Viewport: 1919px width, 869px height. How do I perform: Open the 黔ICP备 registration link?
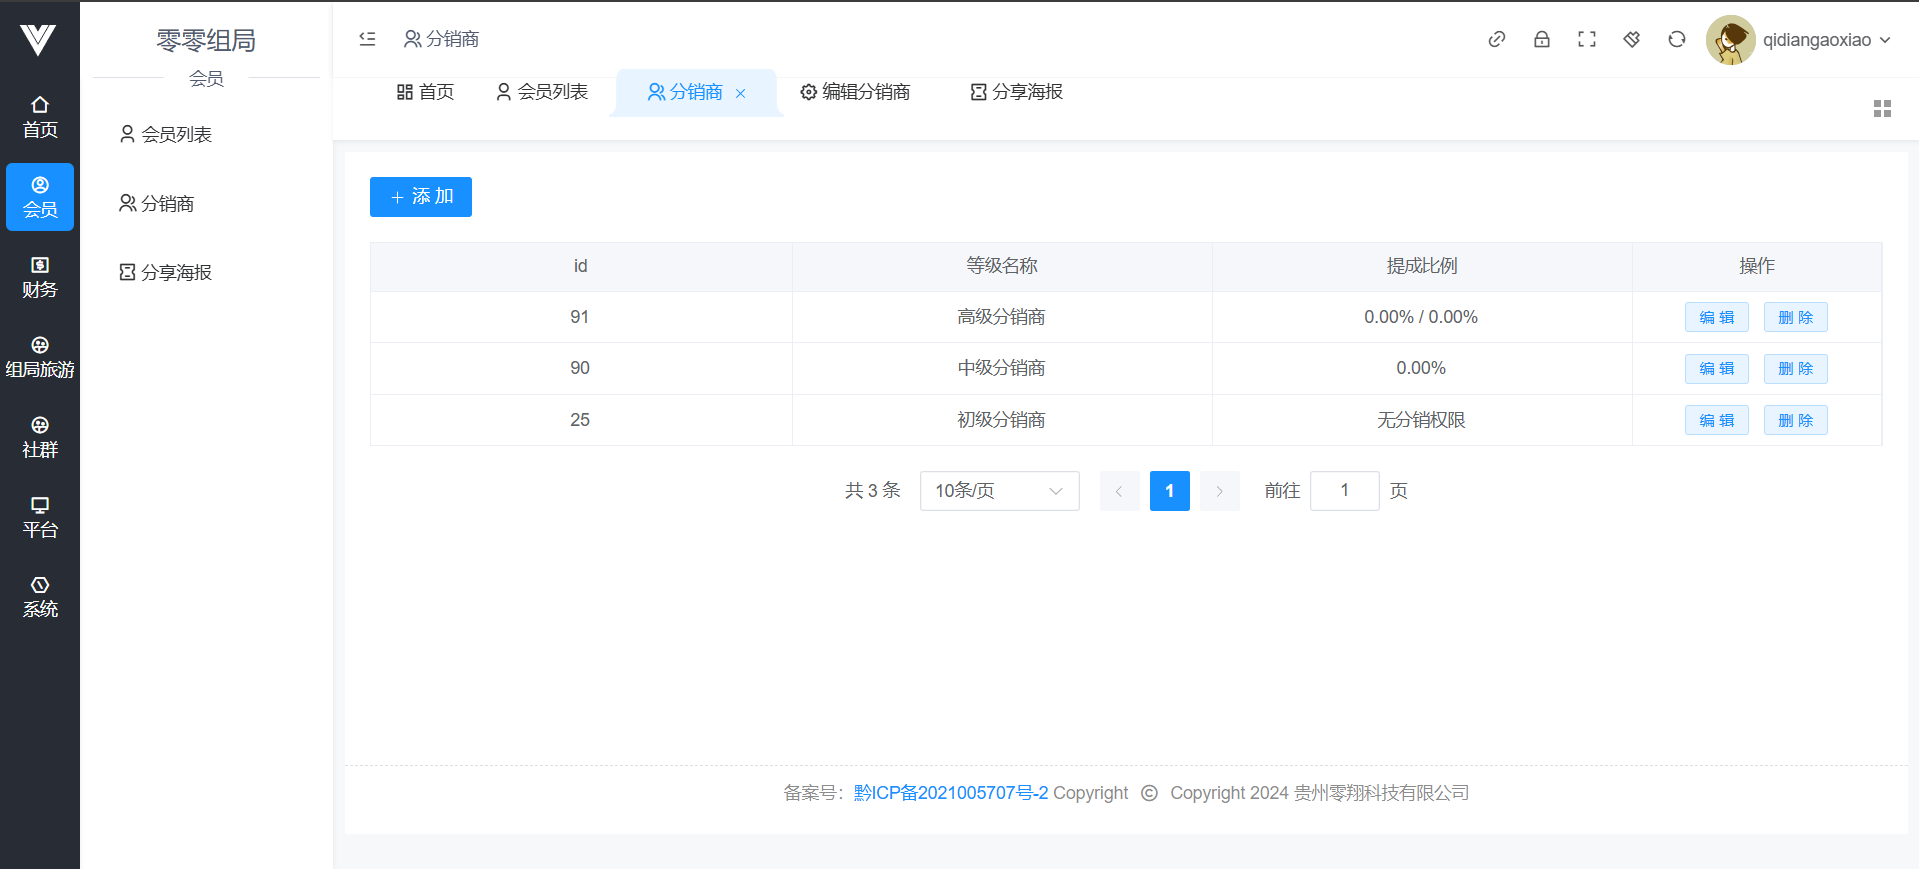click(x=950, y=793)
